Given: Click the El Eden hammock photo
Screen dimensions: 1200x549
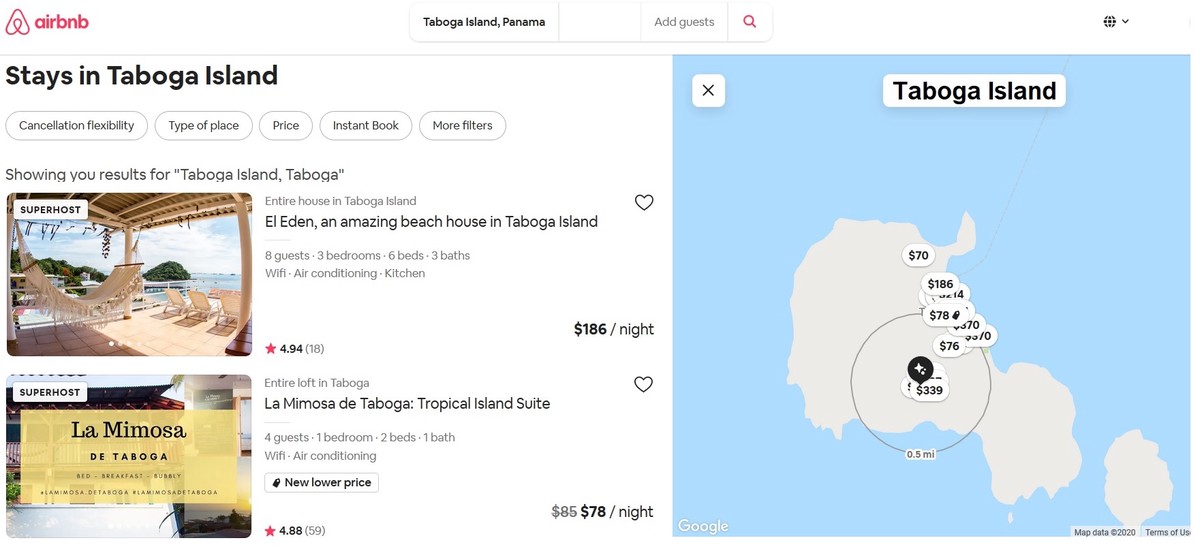Looking at the screenshot, I should pyautogui.click(x=130, y=275).
